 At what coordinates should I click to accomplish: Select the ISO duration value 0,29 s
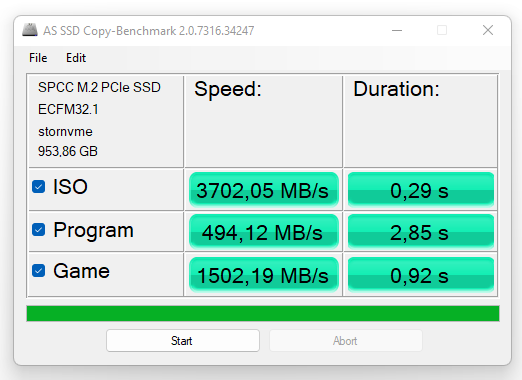click(x=421, y=190)
